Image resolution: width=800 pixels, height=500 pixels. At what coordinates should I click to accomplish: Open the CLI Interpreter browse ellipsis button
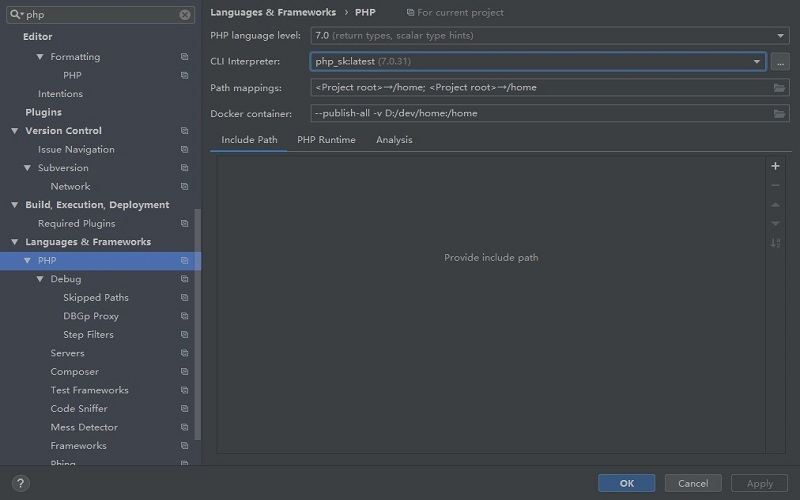pos(780,62)
